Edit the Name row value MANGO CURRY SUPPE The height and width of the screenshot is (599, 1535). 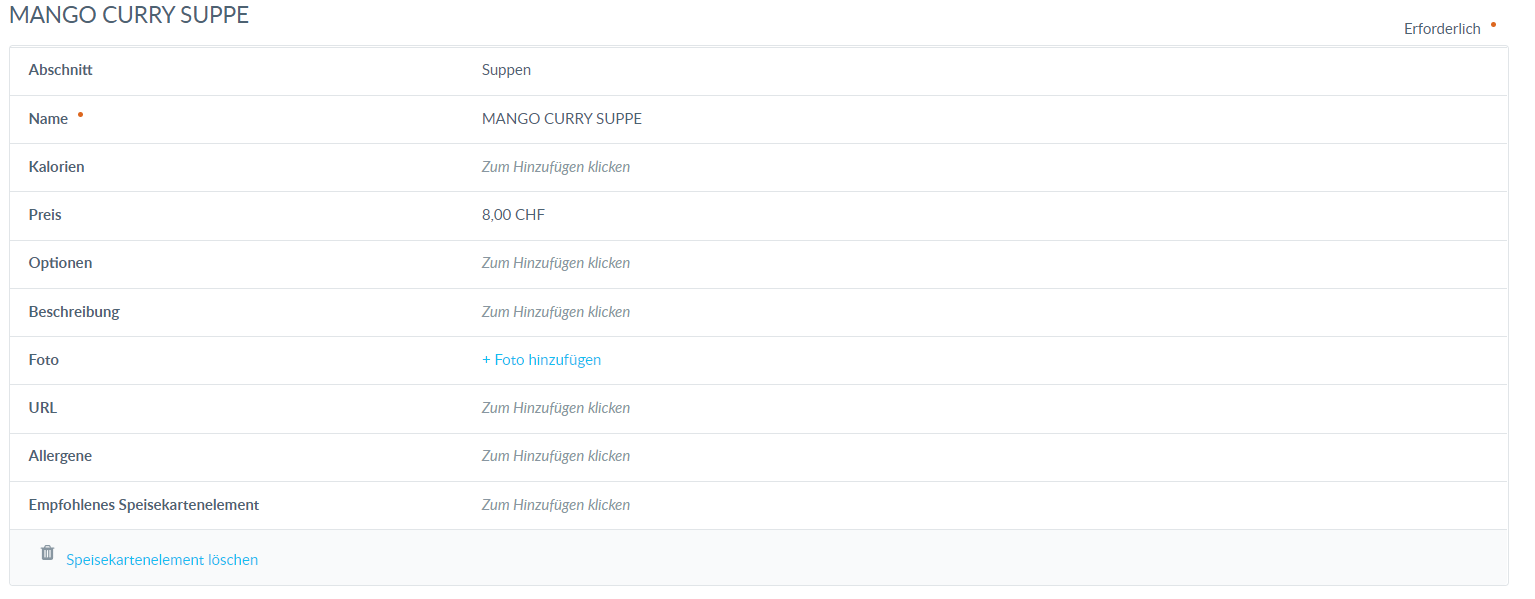[561, 119]
